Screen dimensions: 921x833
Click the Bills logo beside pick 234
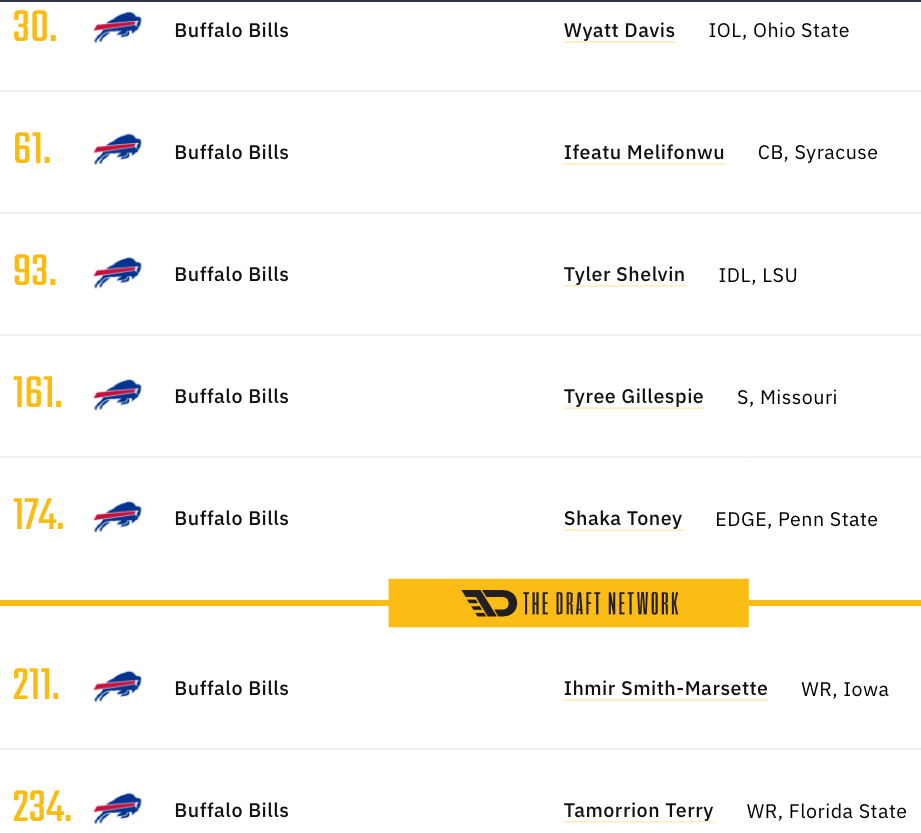pos(117,808)
